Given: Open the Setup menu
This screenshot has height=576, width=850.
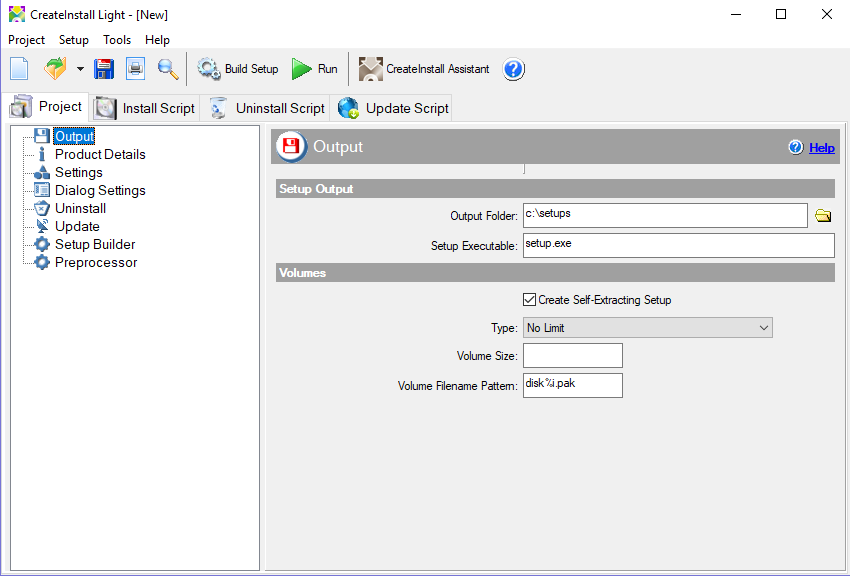Looking at the screenshot, I should (x=74, y=40).
